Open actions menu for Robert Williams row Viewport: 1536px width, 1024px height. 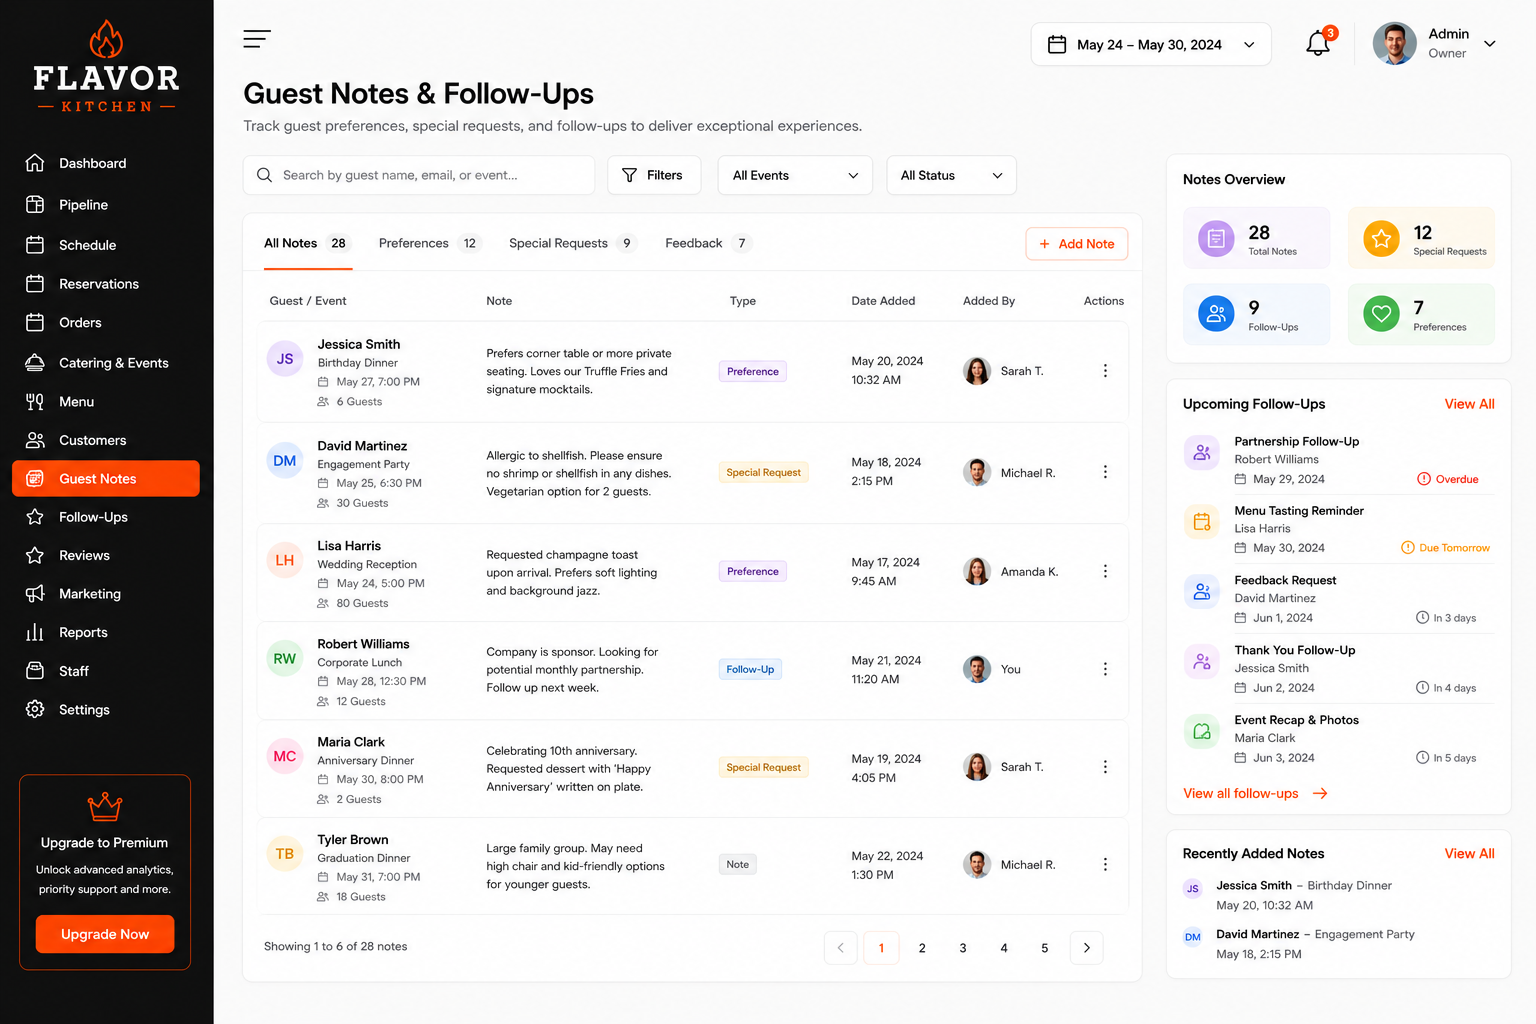pyautogui.click(x=1105, y=669)
